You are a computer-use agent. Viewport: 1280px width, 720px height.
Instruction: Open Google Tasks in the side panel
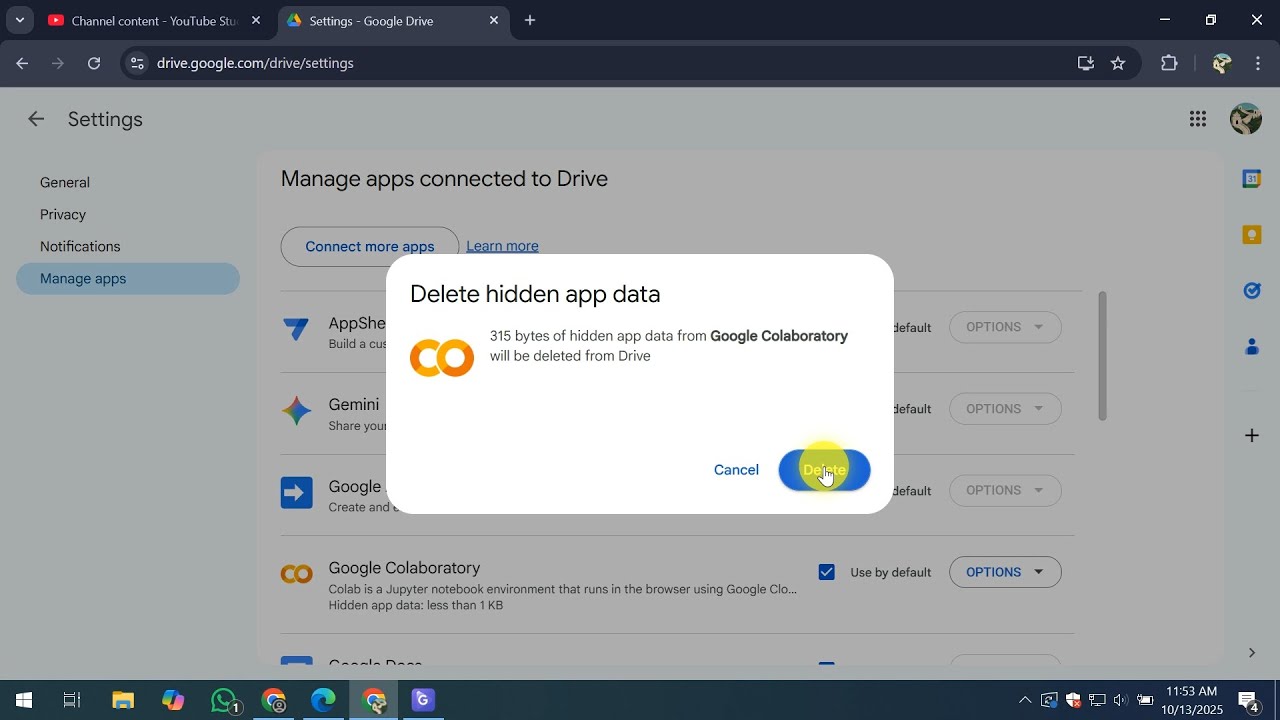click(1251, 291)
